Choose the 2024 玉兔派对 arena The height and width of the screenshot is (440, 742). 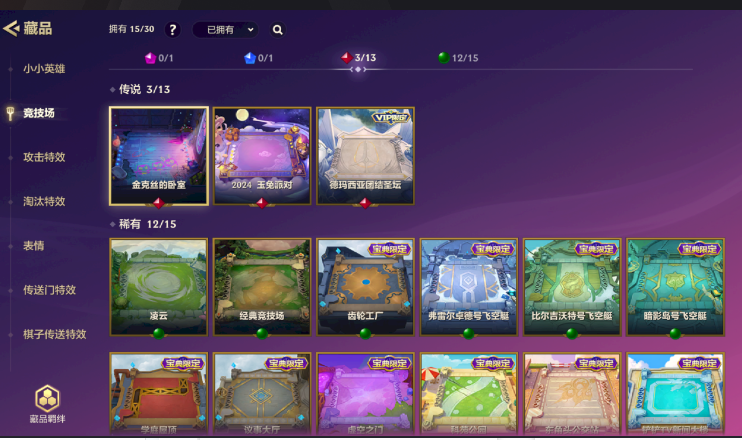262,156
